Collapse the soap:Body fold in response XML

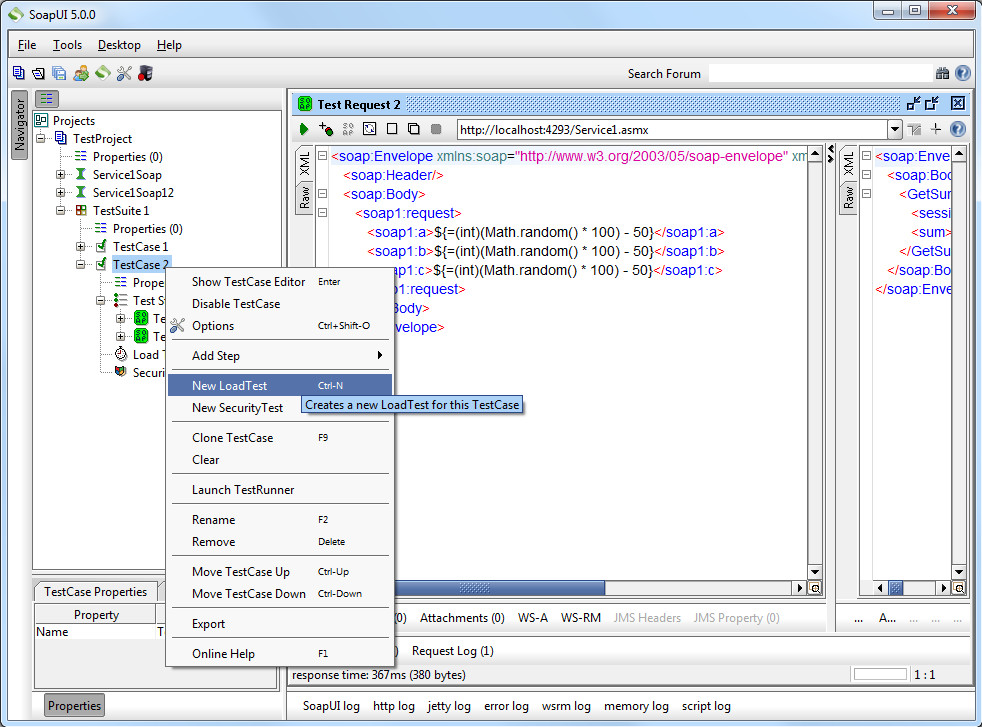[867, 174]
